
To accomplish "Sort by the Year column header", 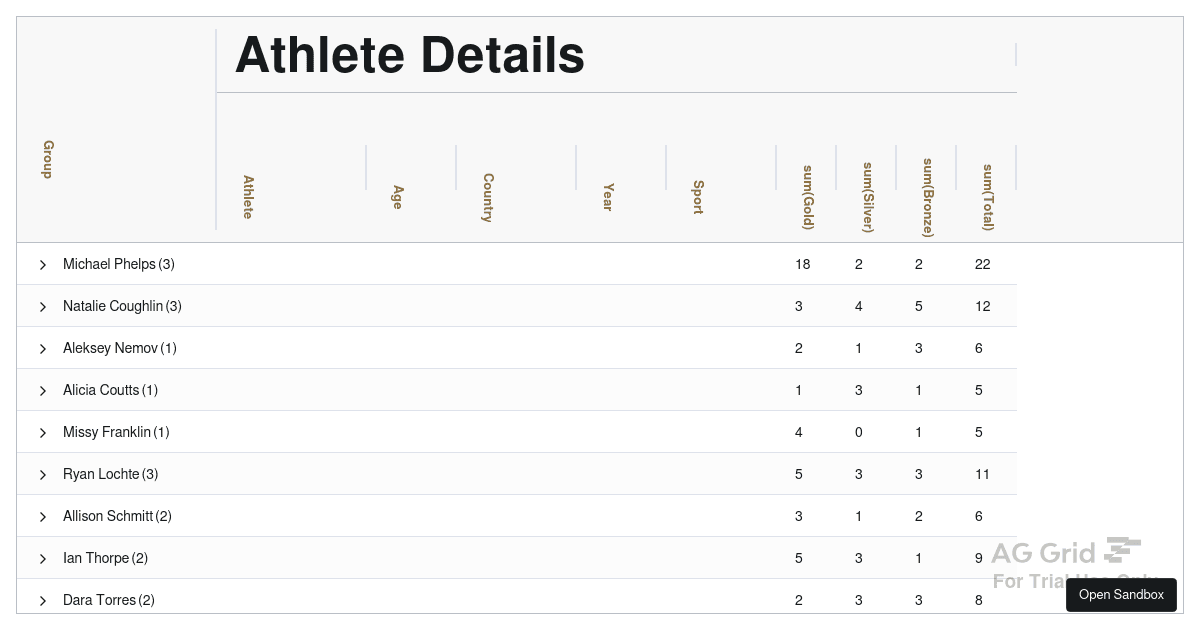I will coord(608,197).
